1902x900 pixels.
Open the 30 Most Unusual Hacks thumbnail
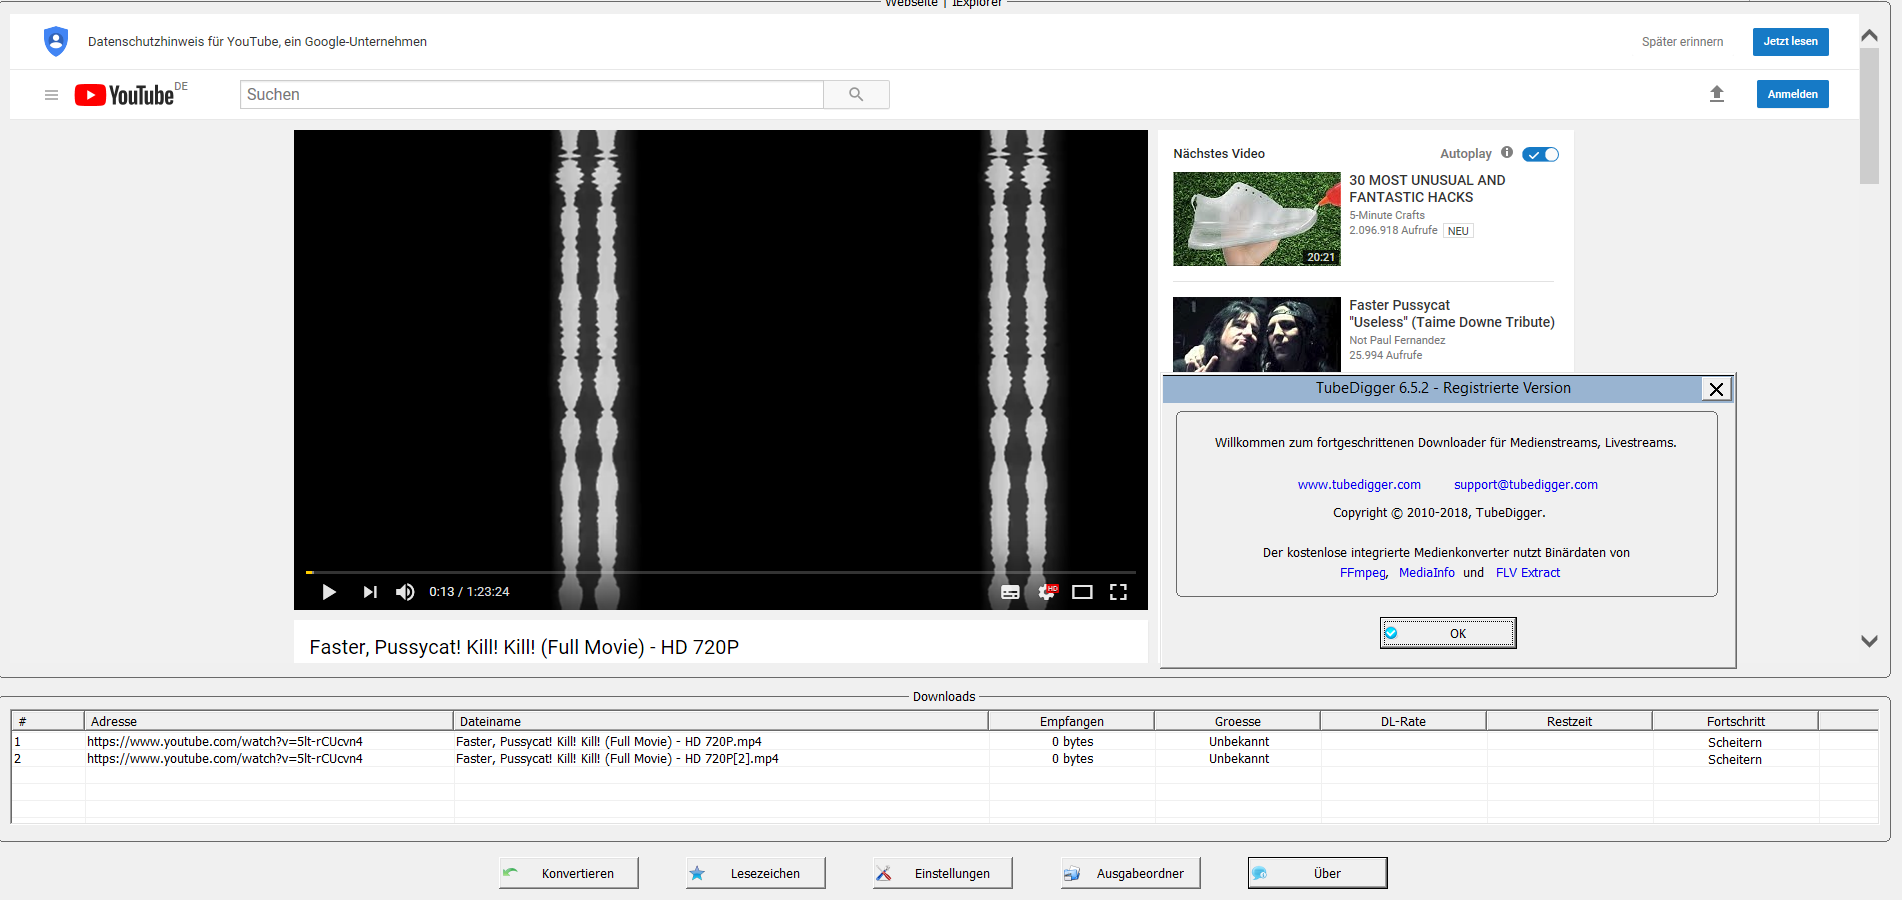[x=1257, y=219]
